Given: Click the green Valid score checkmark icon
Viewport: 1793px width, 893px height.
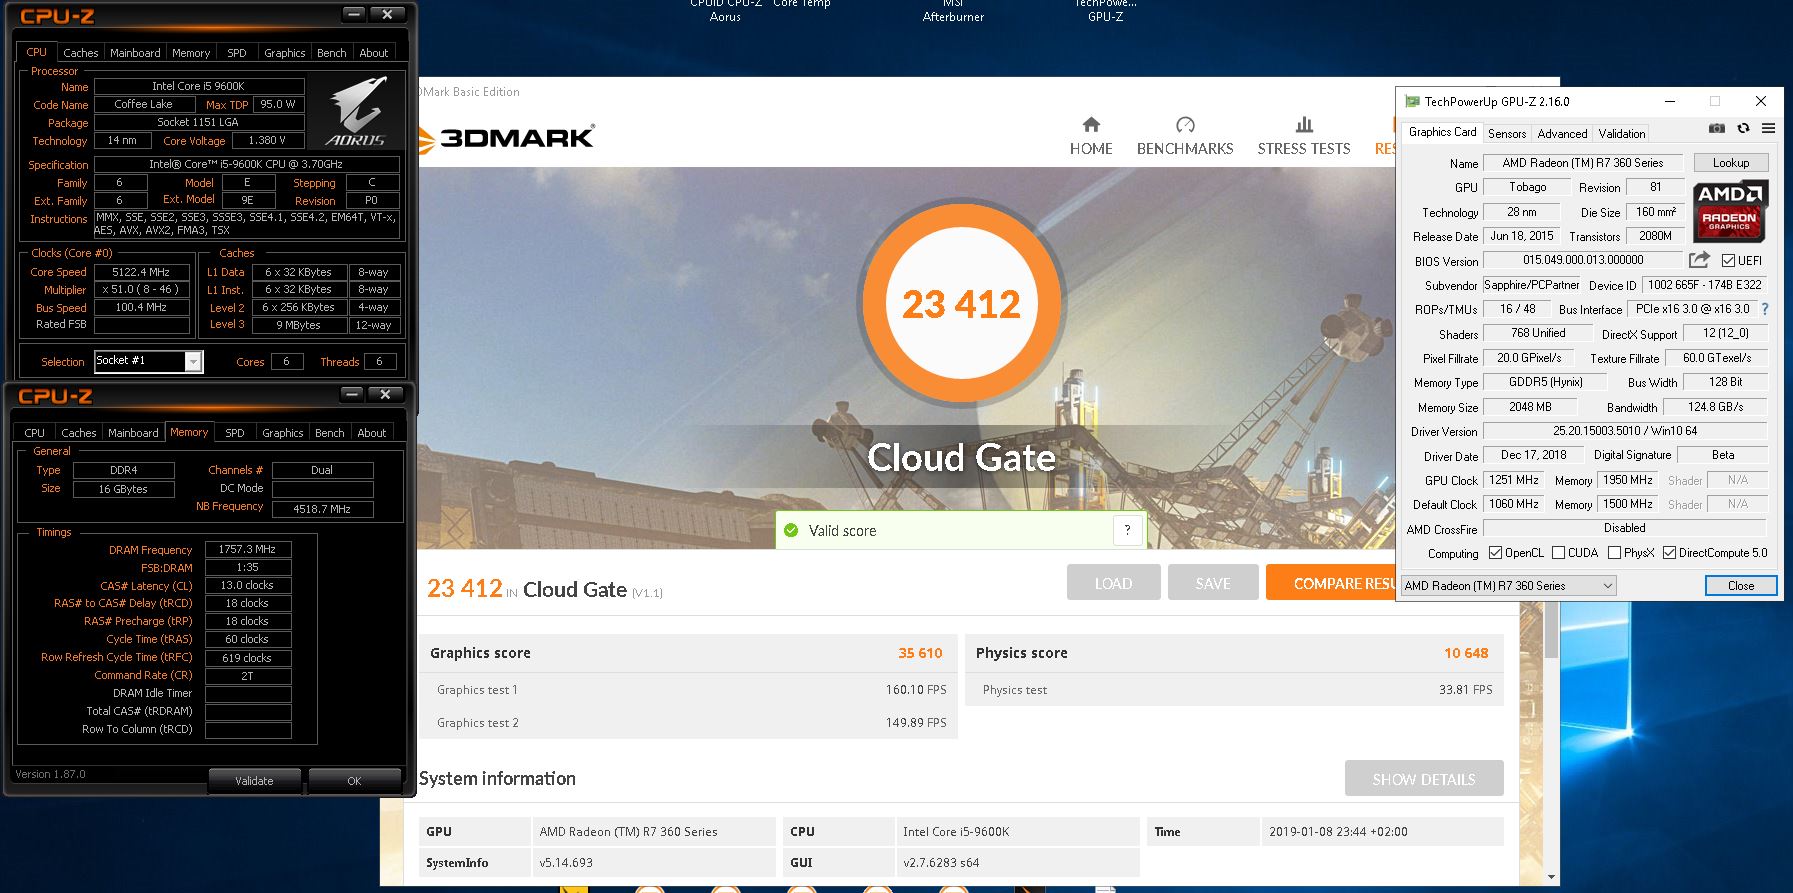Looking at the screenshot, I should click(x=791, y=530).
